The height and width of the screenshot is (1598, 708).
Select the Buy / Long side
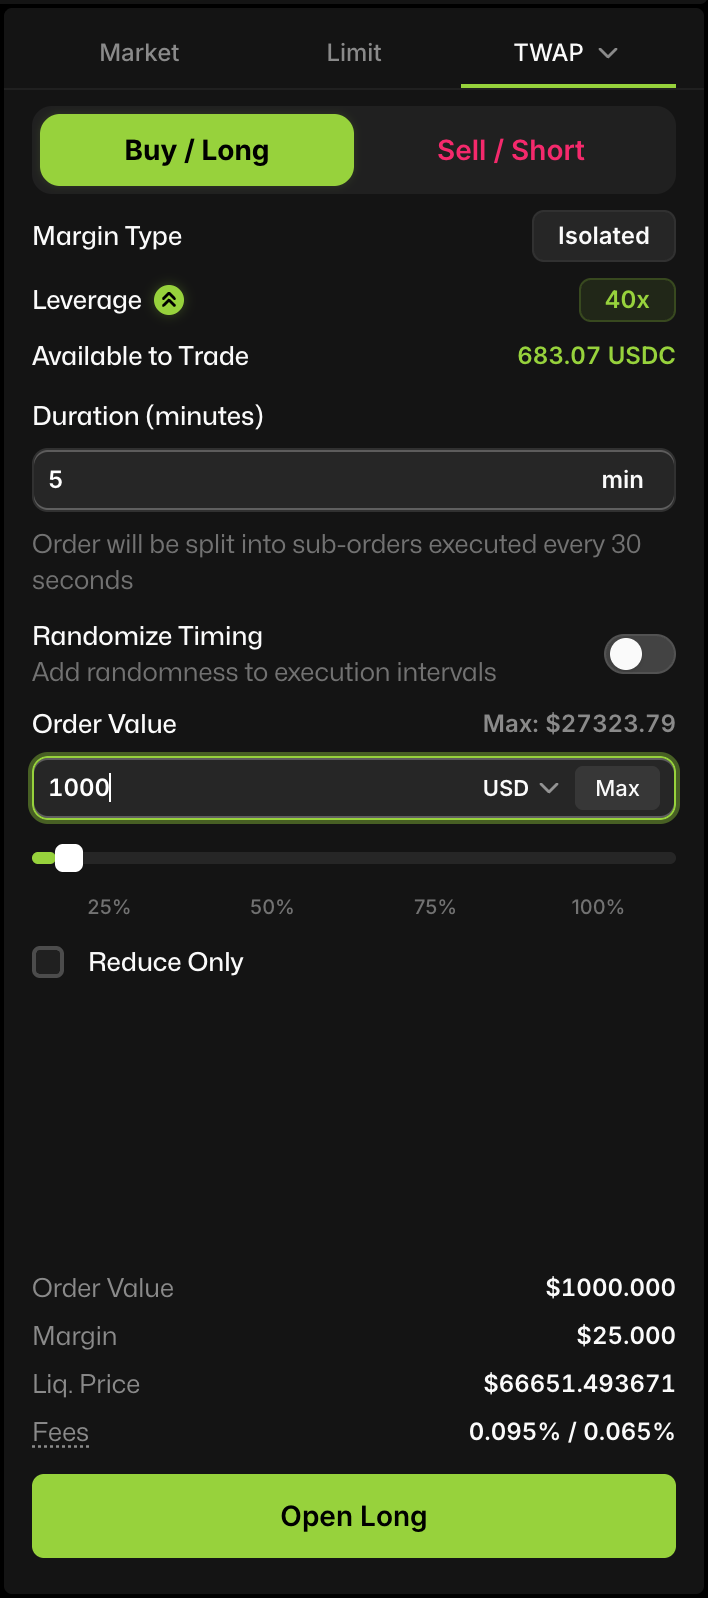click(197, 150)
